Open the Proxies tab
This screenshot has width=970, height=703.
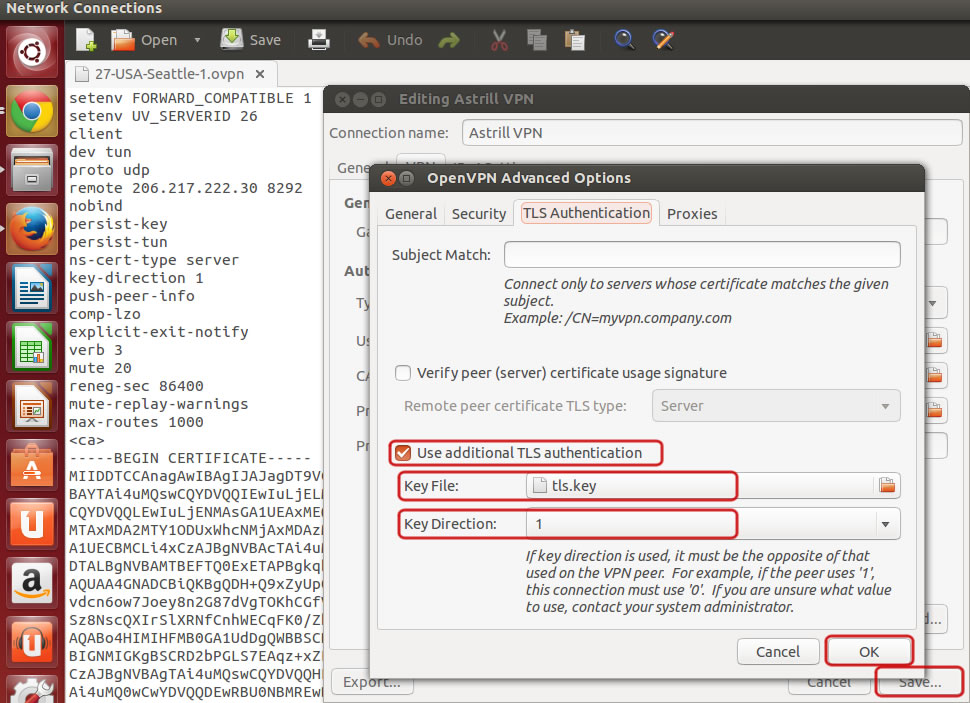[x=692, y=214]
